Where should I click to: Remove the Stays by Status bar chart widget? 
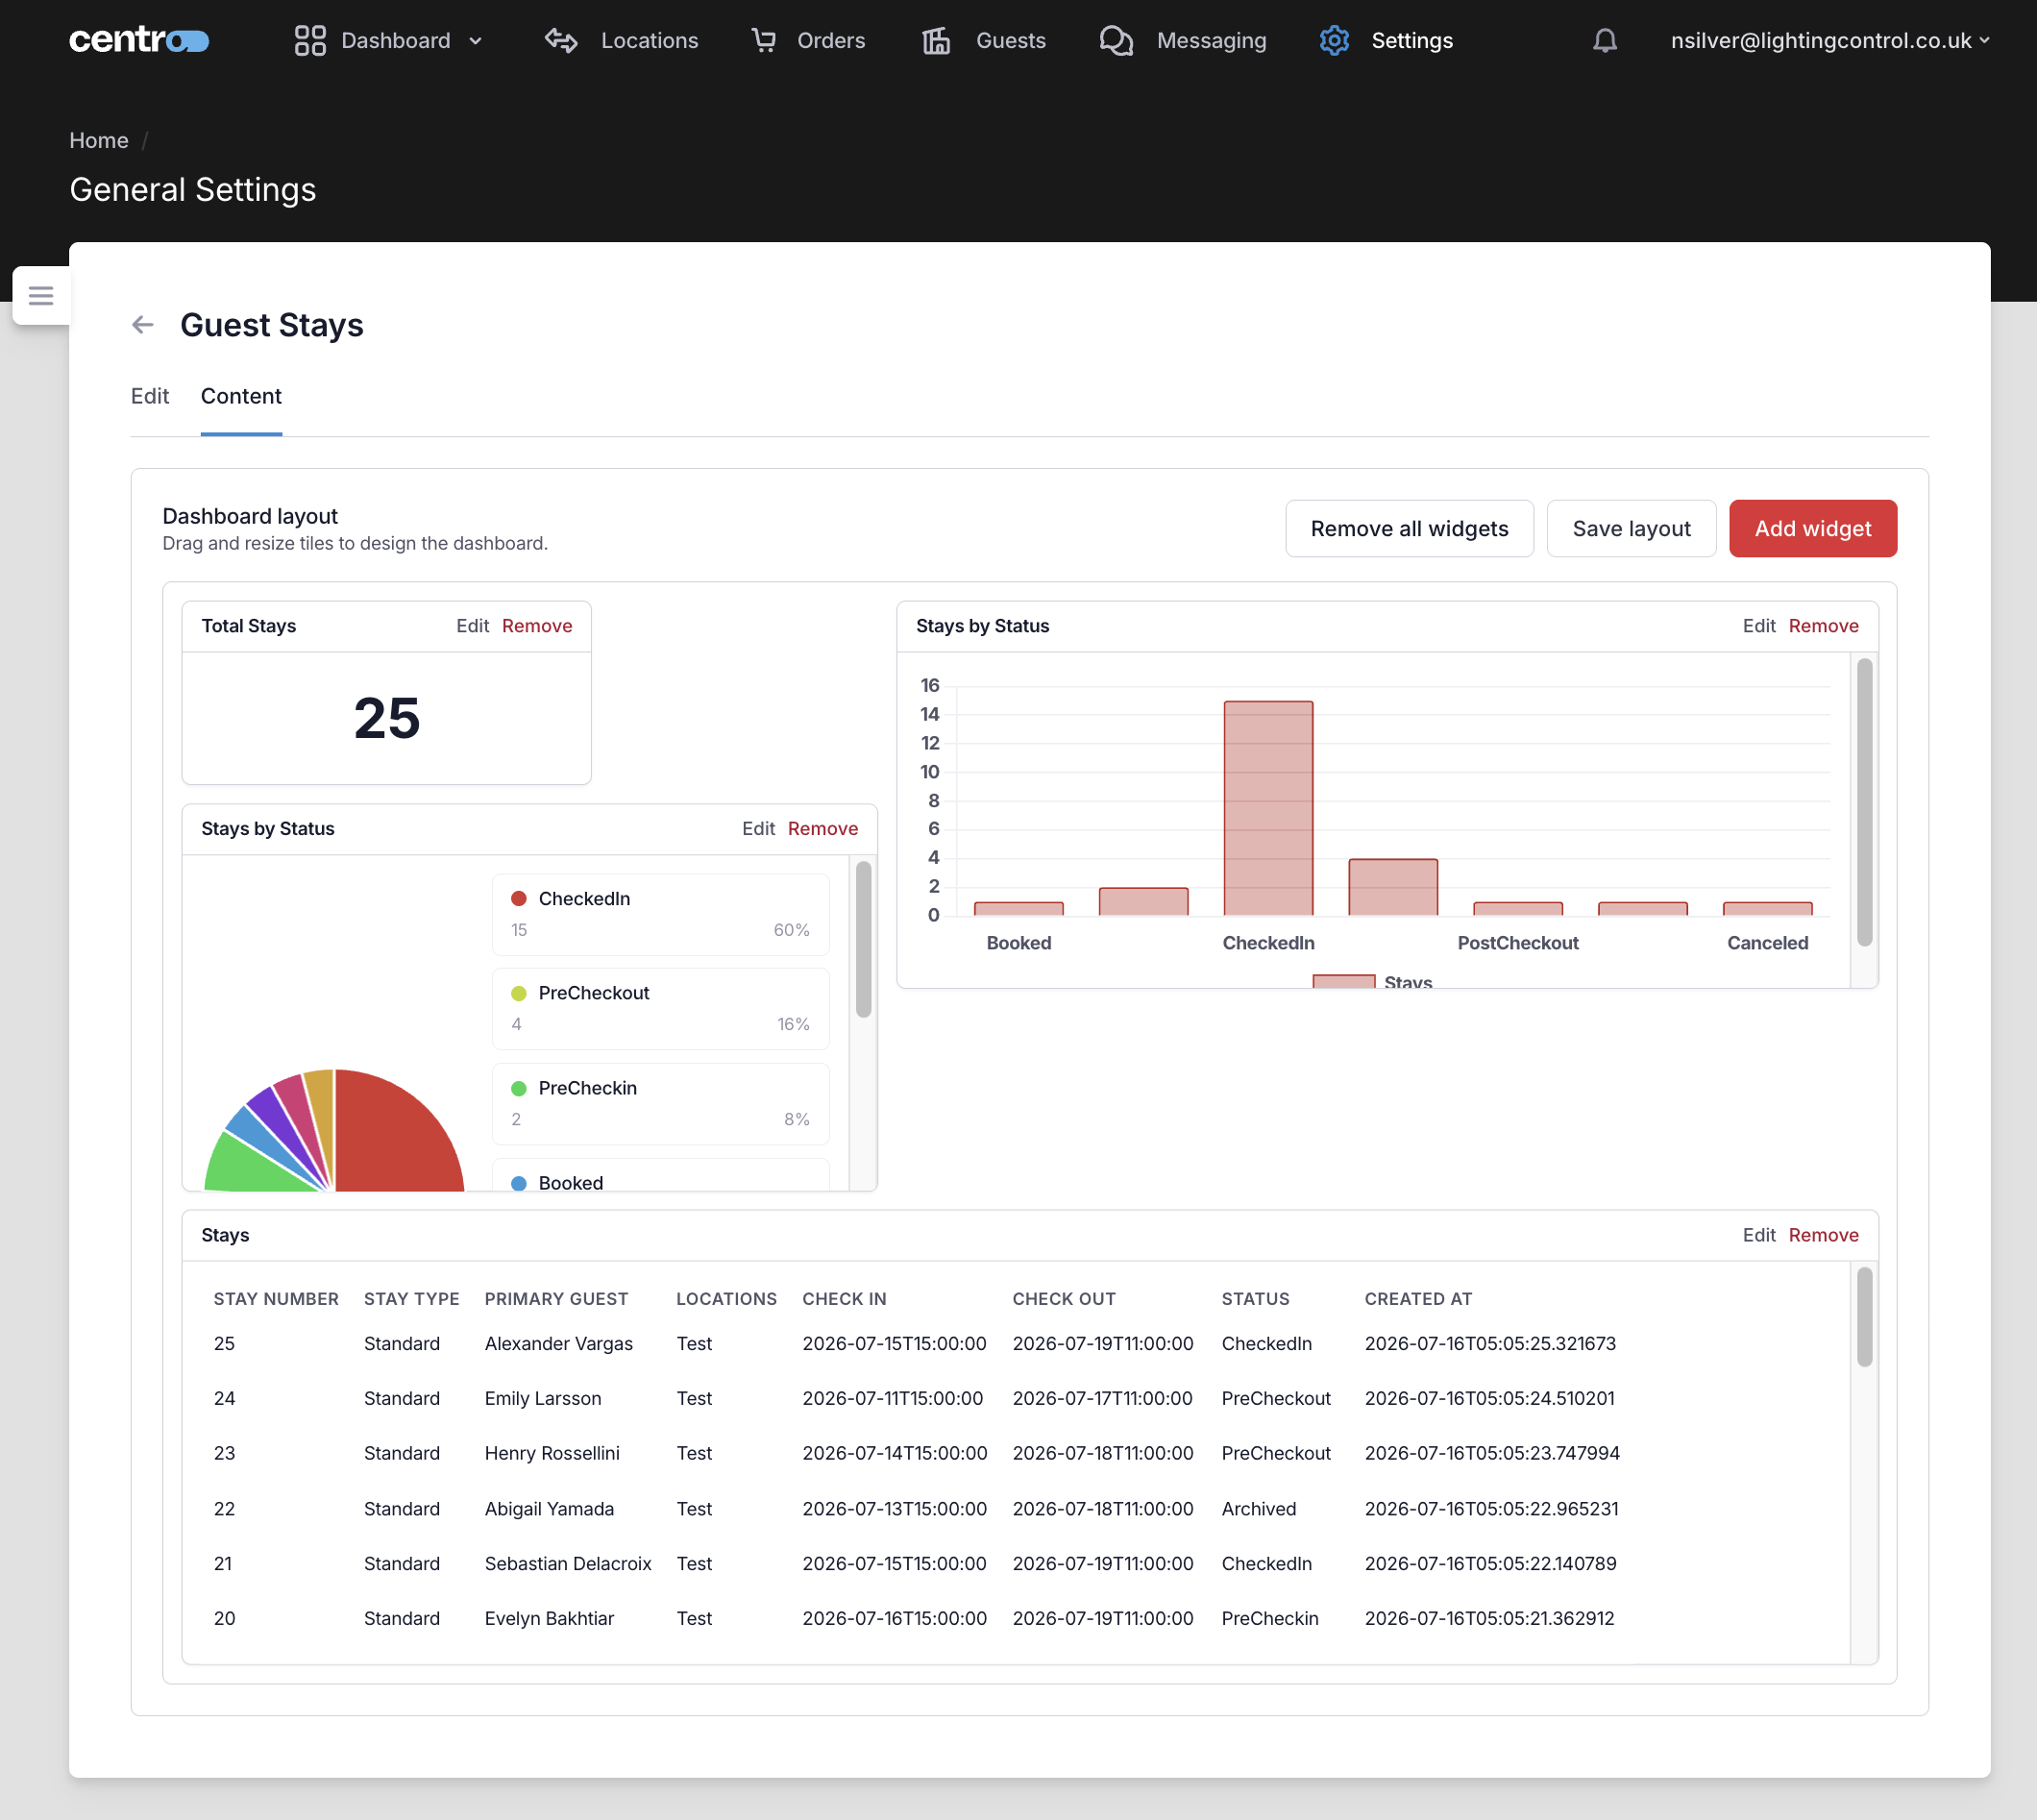pos(1823,626)
